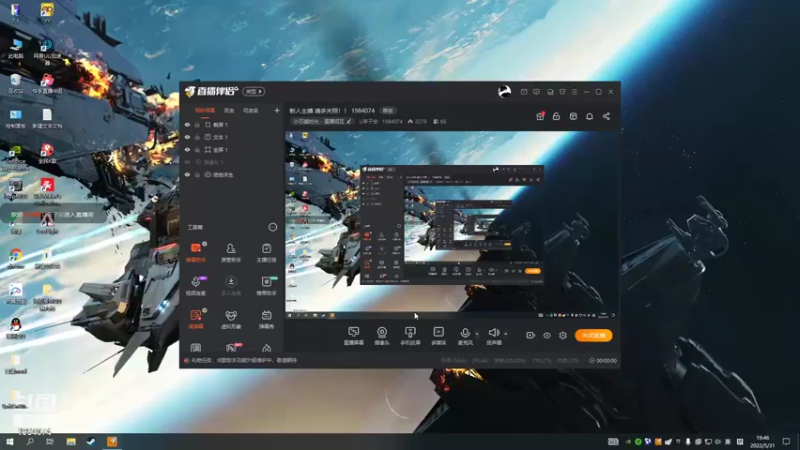Open the 虚拟形象 bear-face tool
The image size is (800, 450).
pyautogui.click(x=231, y=319)
